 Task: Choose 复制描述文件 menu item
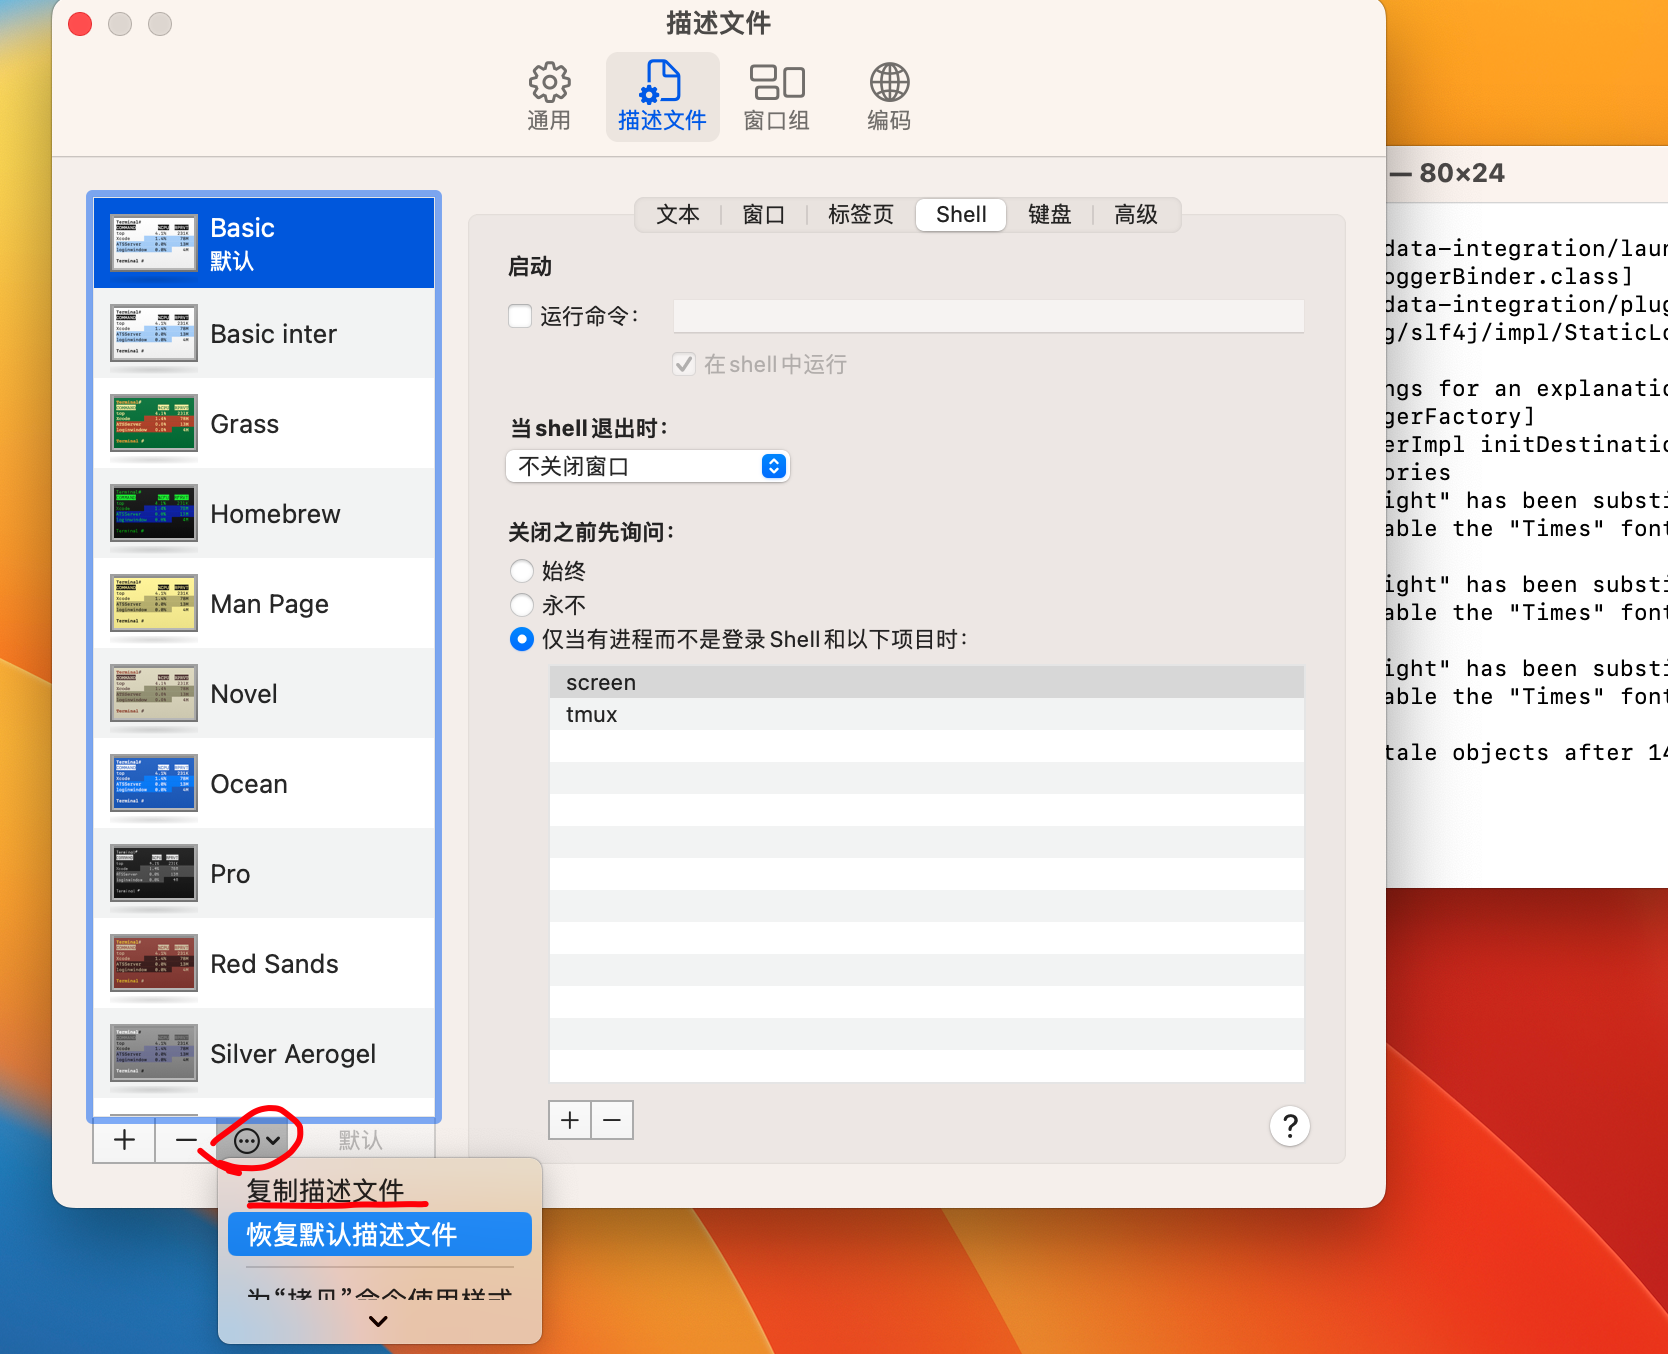tap(326, 1190)
